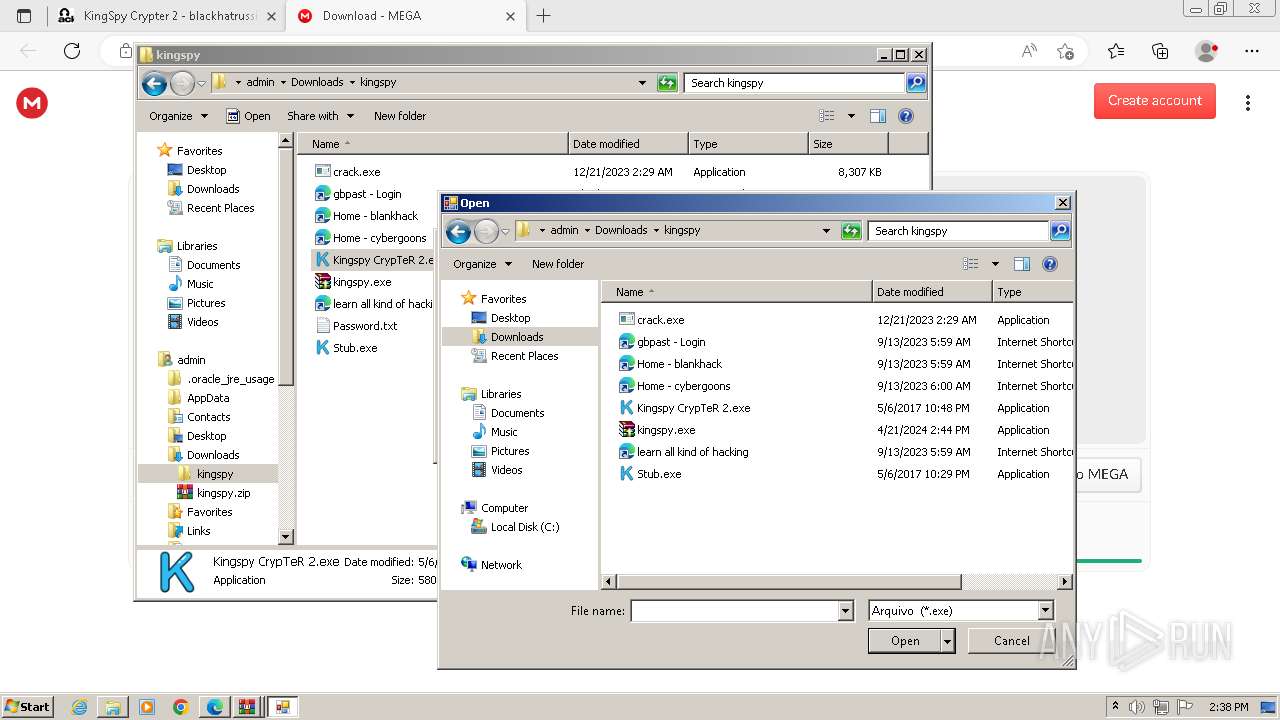Sort by Date modified column in Open dialog
Viewport: 1280px width, 720px height.
[932, 292]
